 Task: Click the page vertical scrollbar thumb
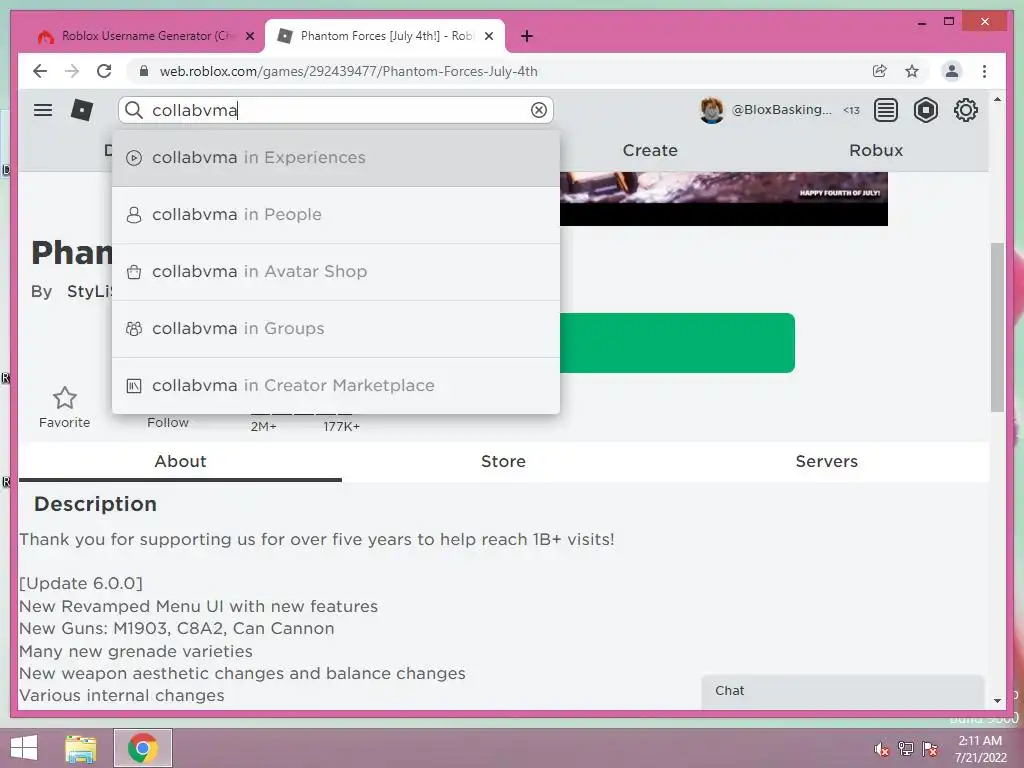997,327
